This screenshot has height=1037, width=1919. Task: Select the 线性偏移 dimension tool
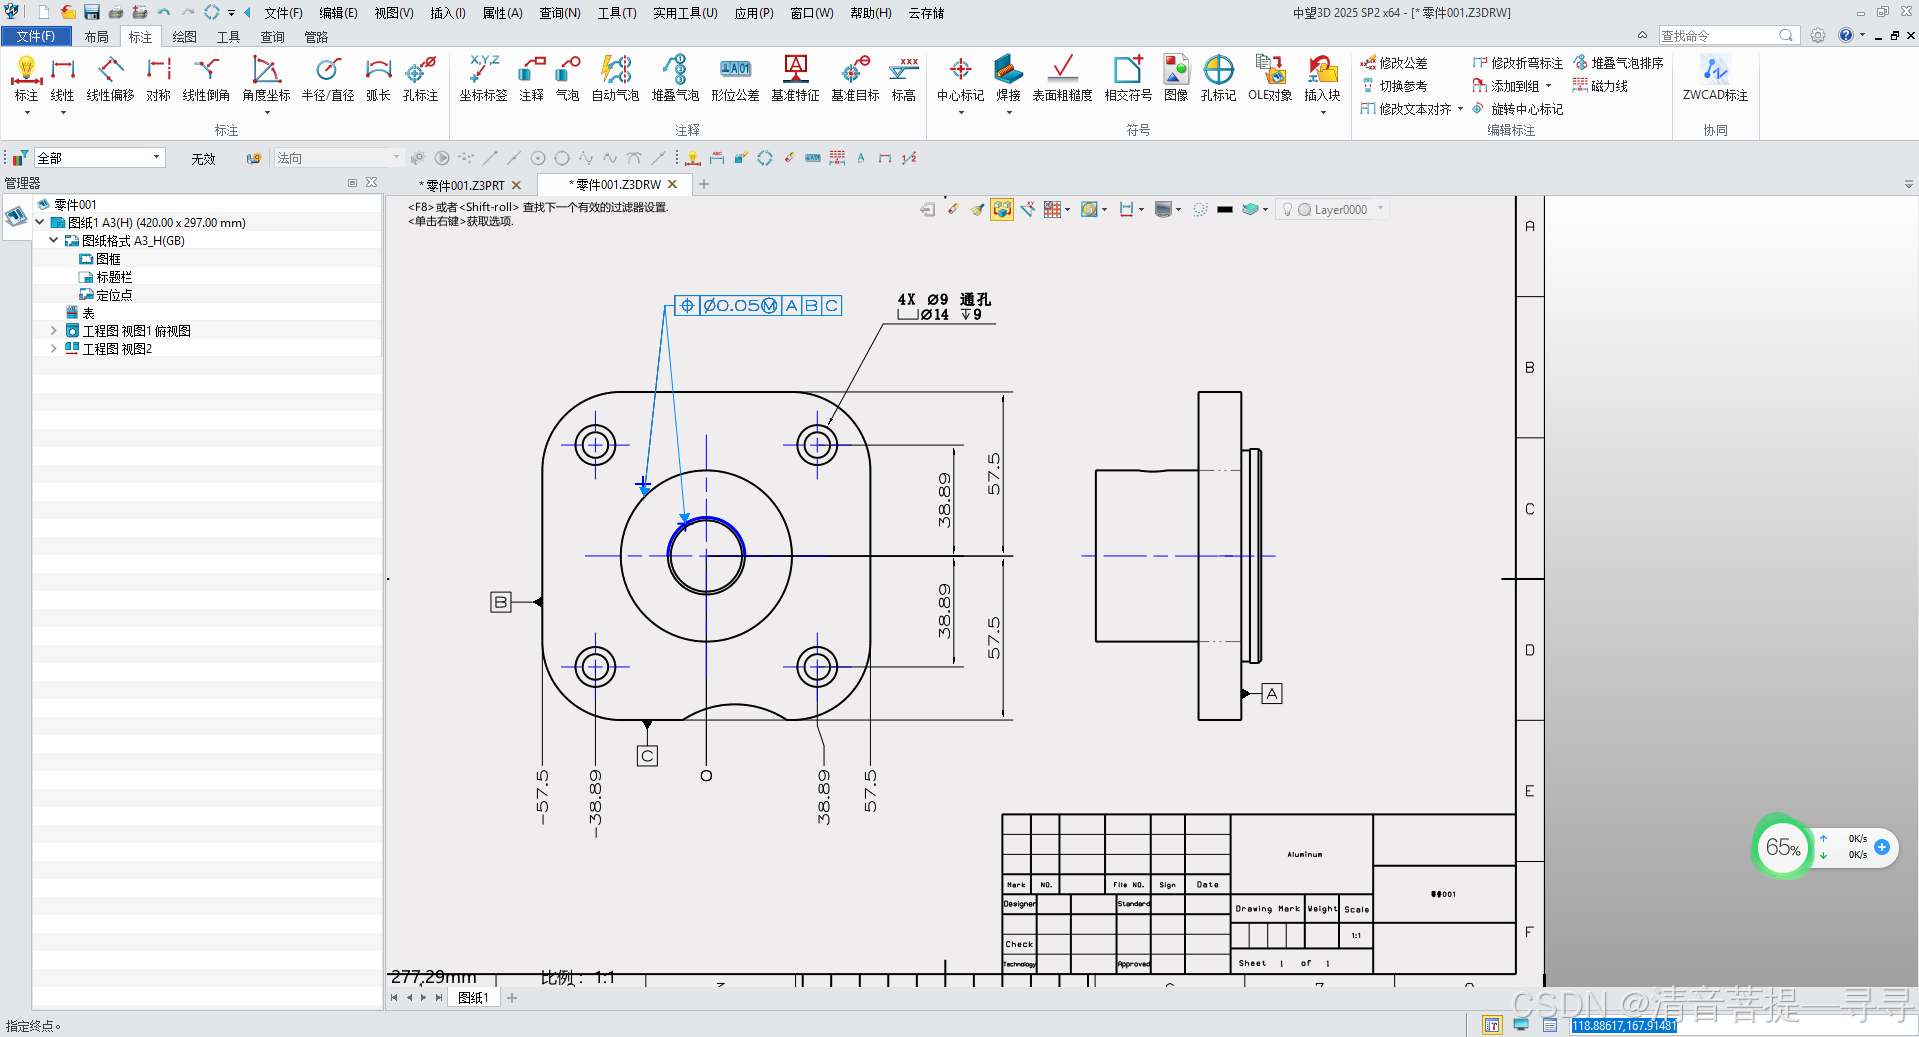(110, 78)
